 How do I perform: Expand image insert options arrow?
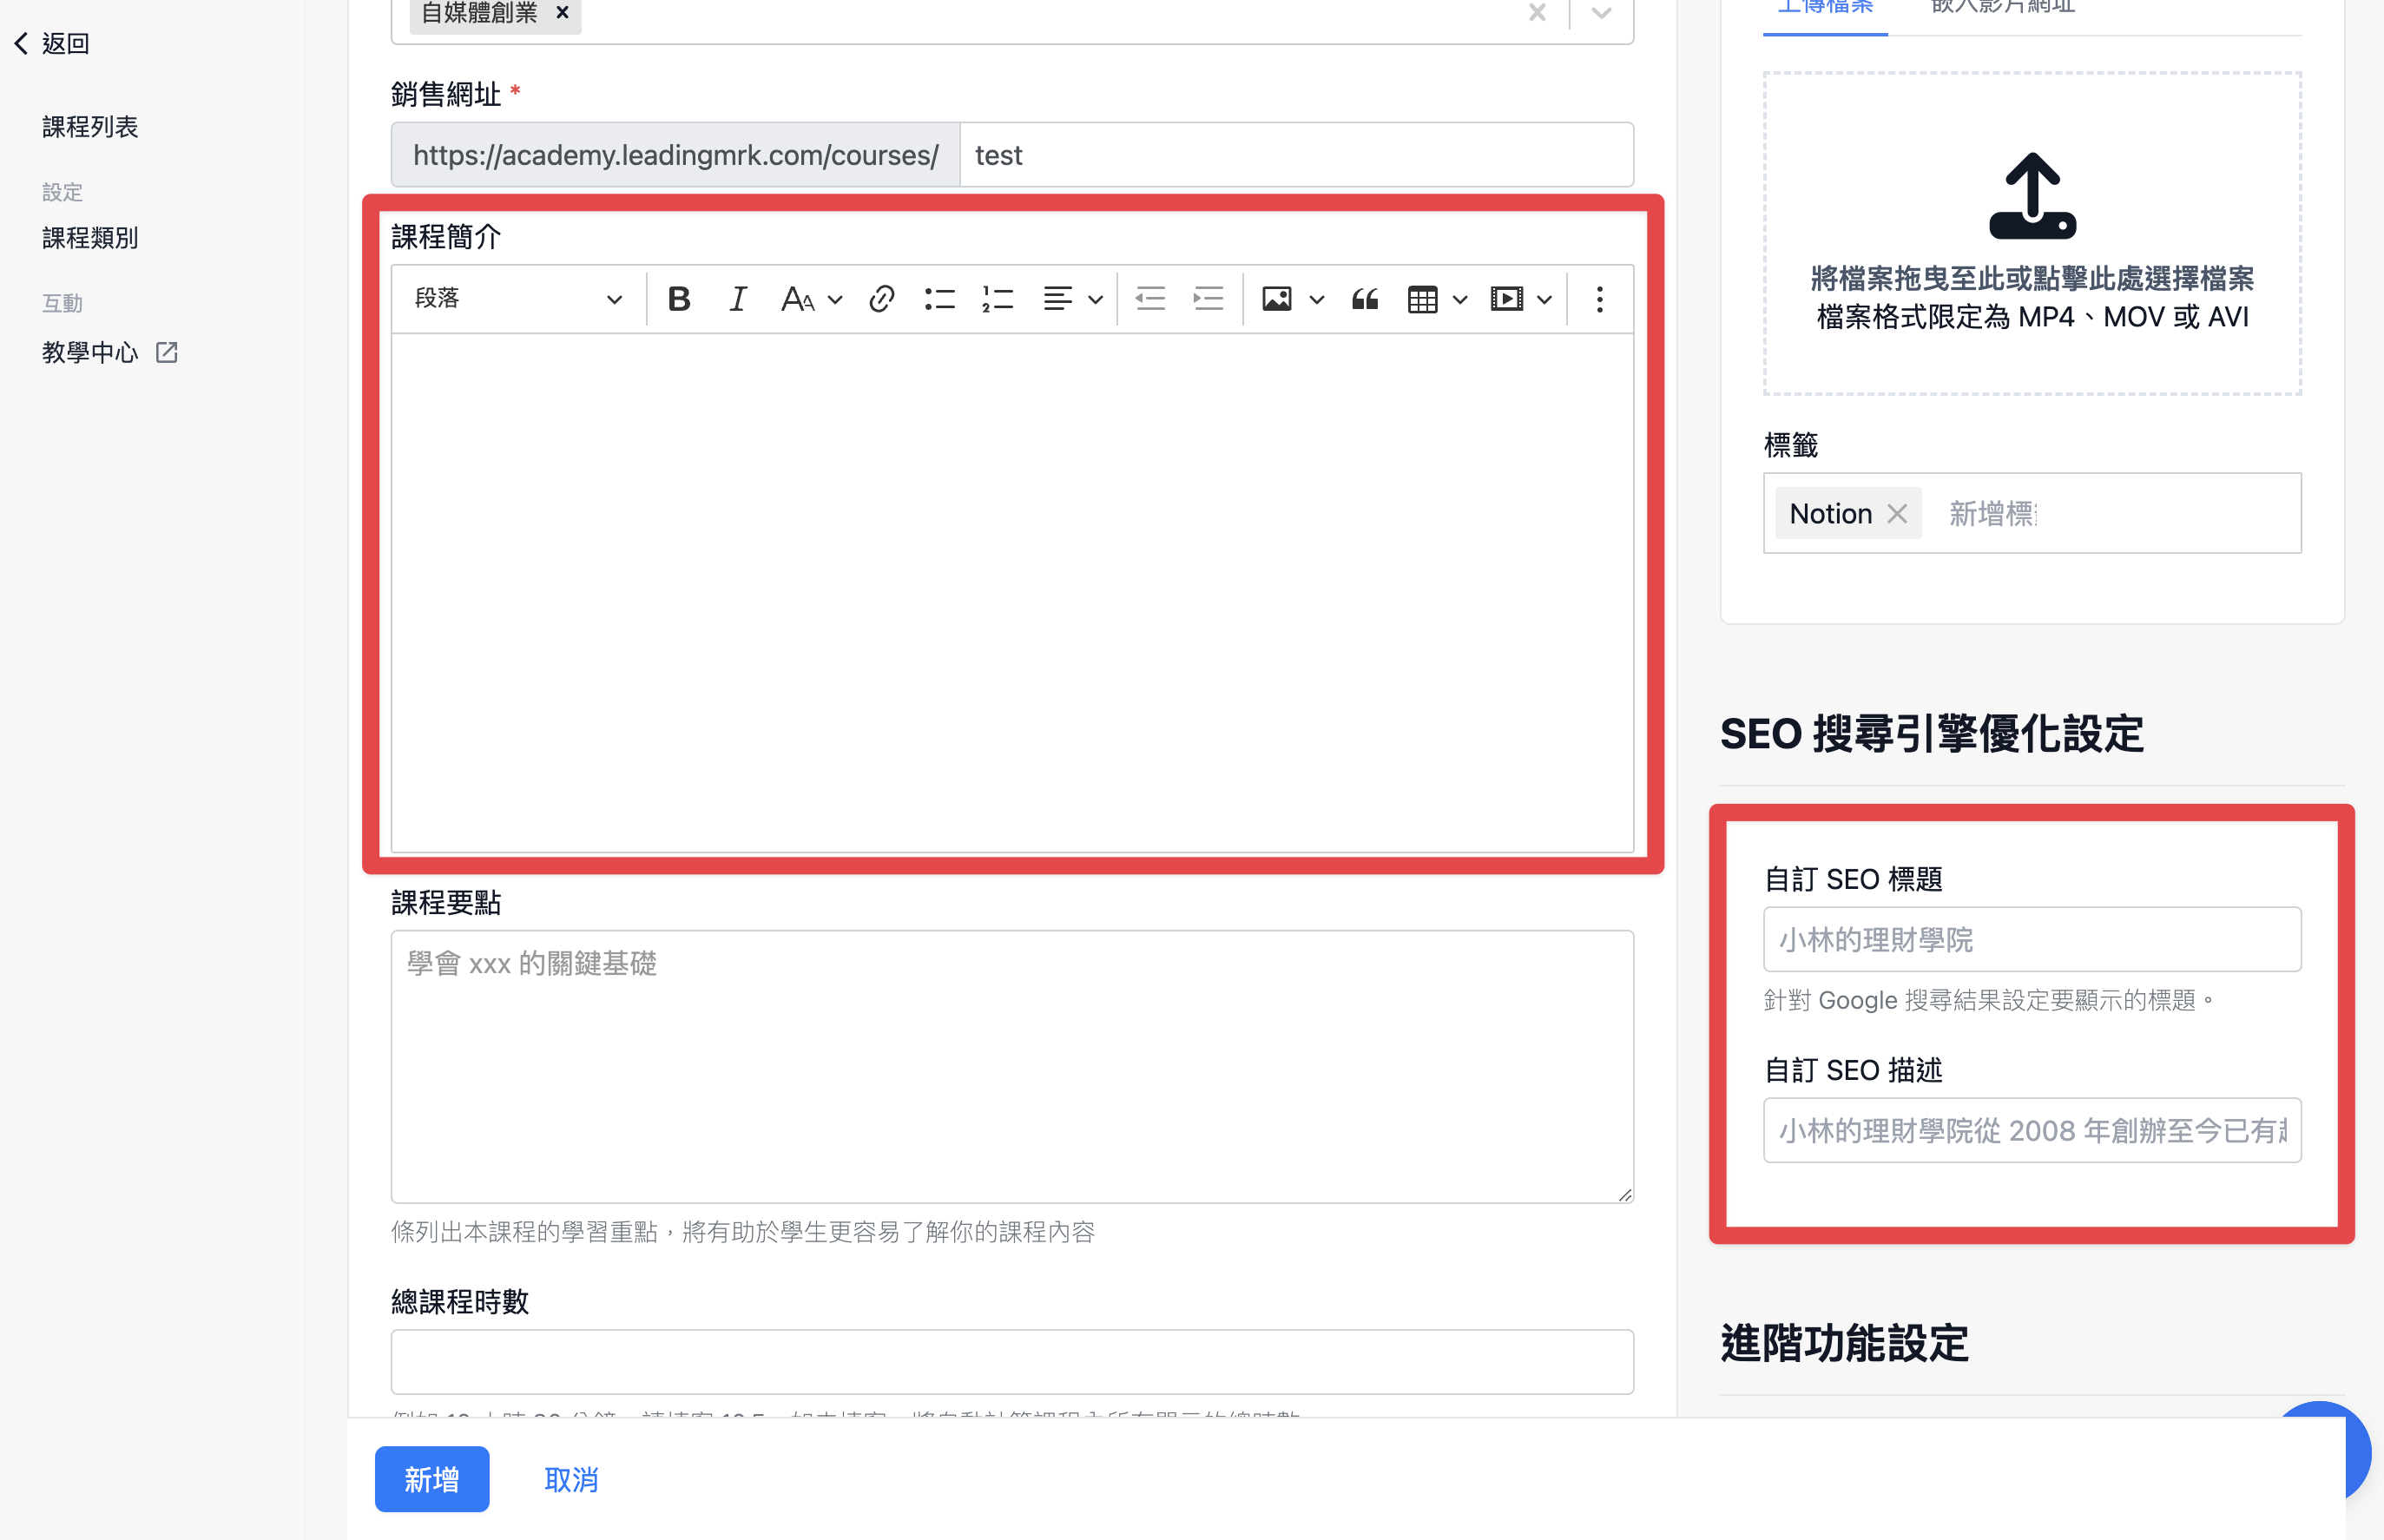click(x=1316, y=300)
